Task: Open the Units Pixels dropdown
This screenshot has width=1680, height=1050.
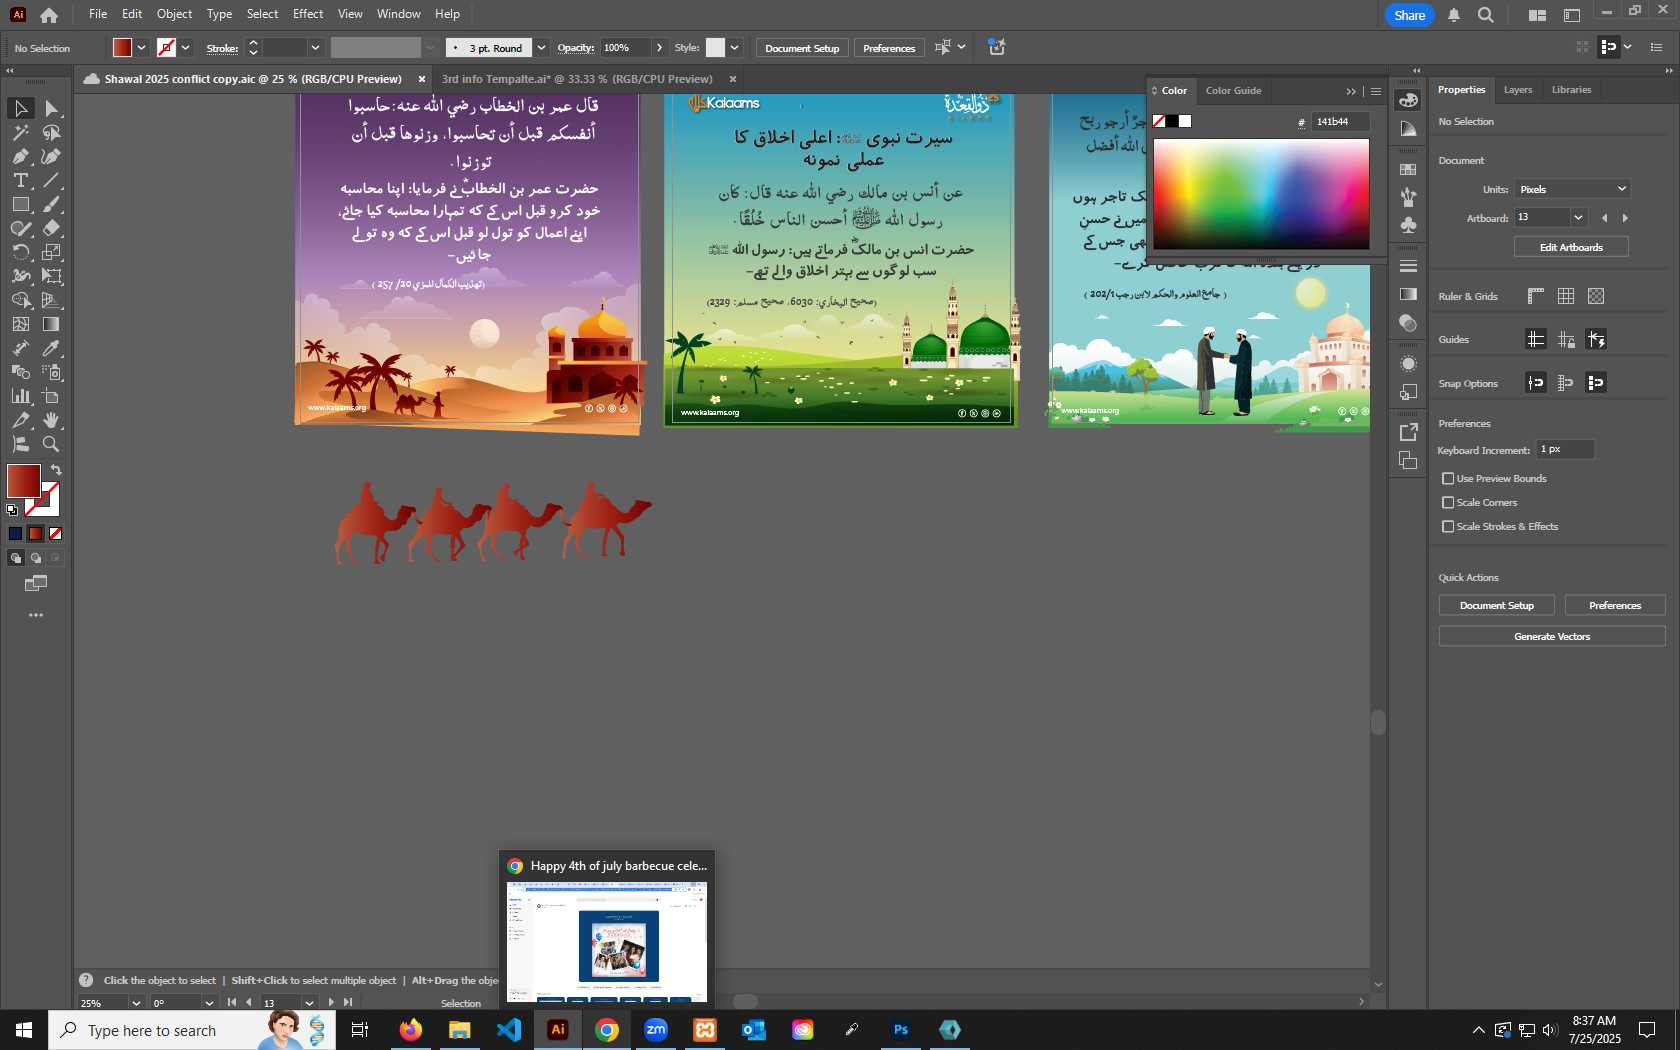Action: (x=1573, y=189)
